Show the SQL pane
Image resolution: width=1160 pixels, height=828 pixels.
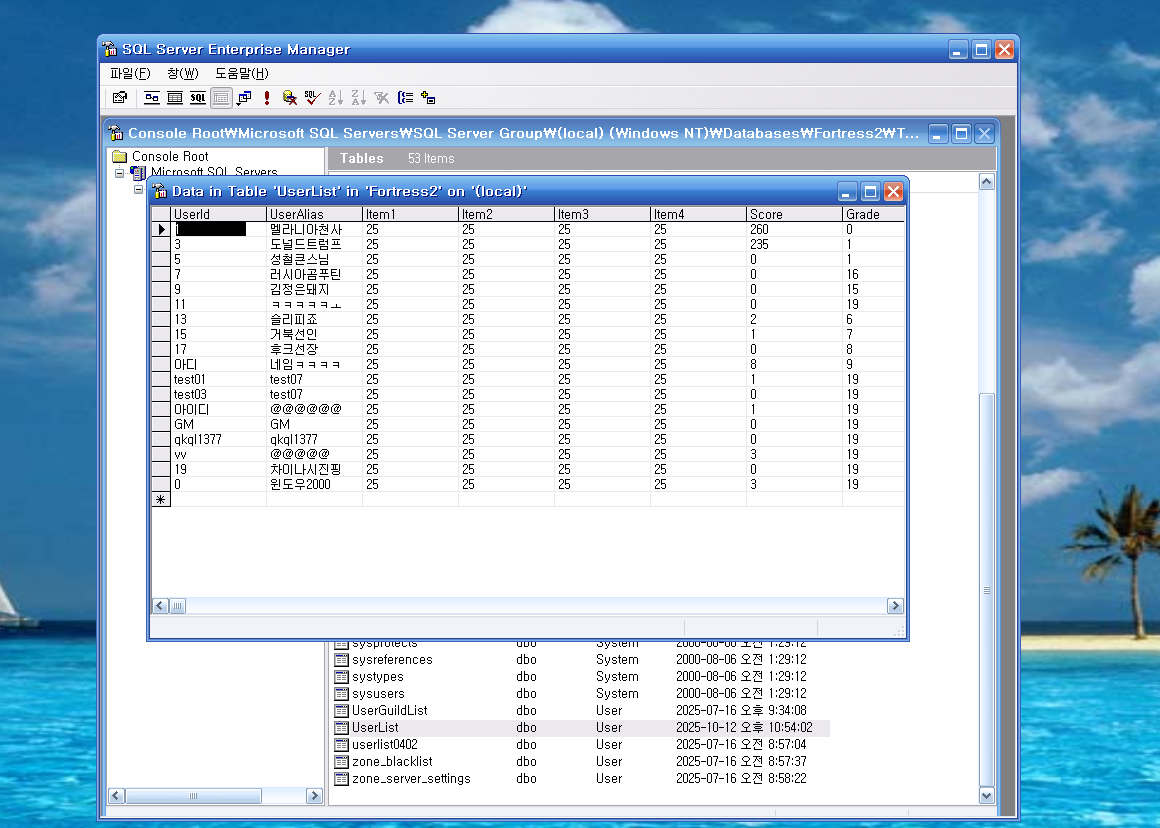198,98
